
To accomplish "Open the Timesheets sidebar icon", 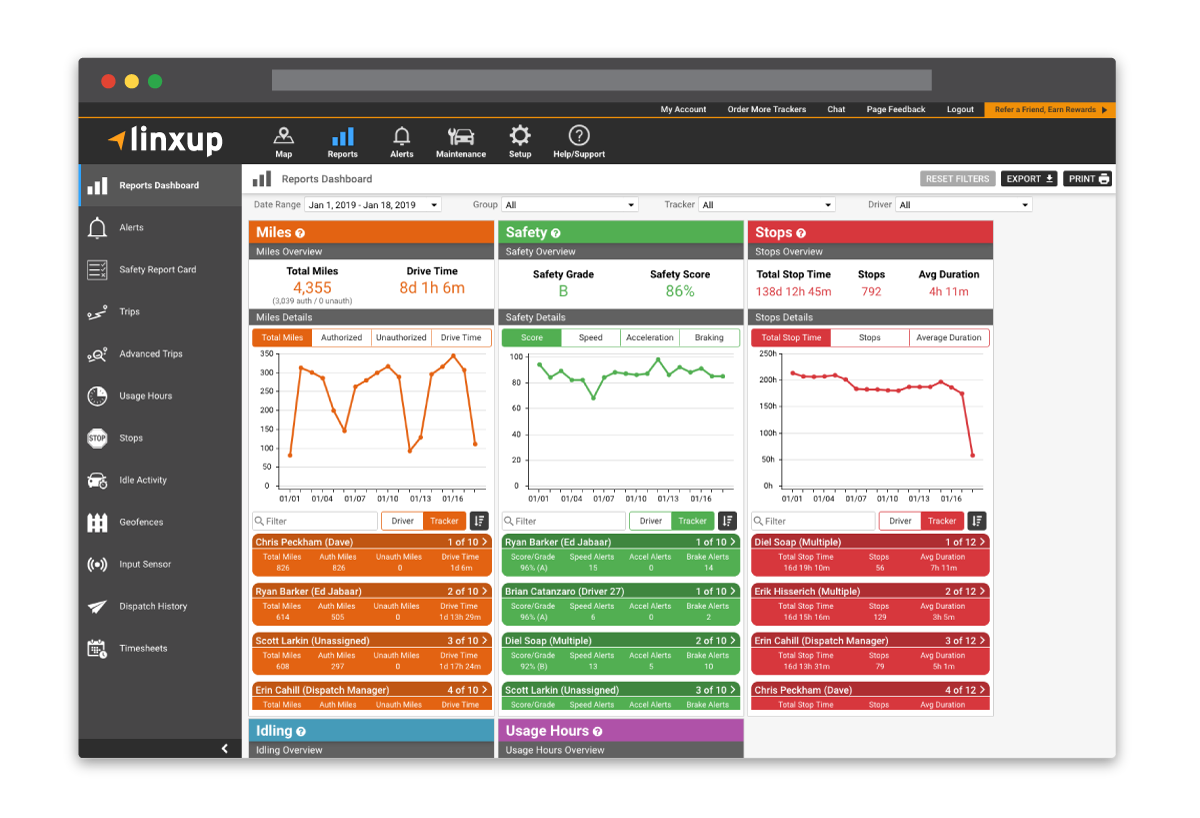I will [97, 648].
